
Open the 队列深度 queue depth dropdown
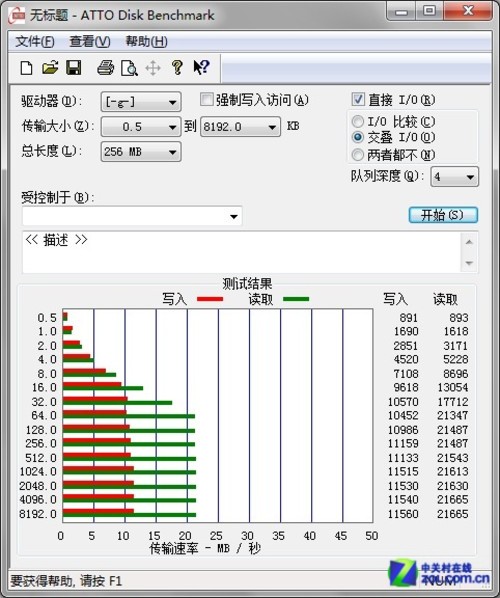point(454,177)
